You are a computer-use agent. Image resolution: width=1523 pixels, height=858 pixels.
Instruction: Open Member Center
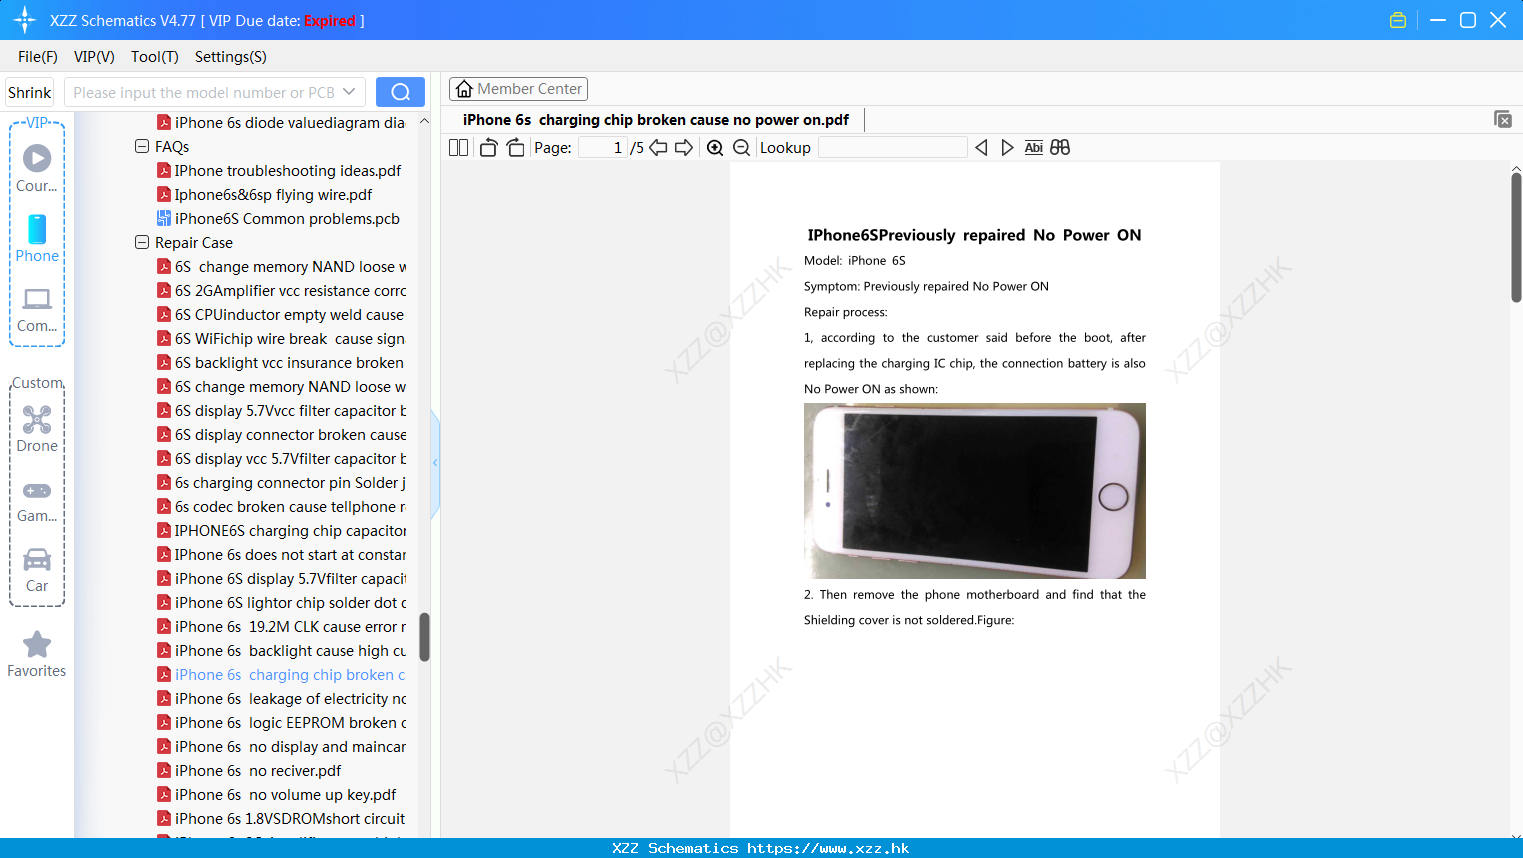point(518,89)
